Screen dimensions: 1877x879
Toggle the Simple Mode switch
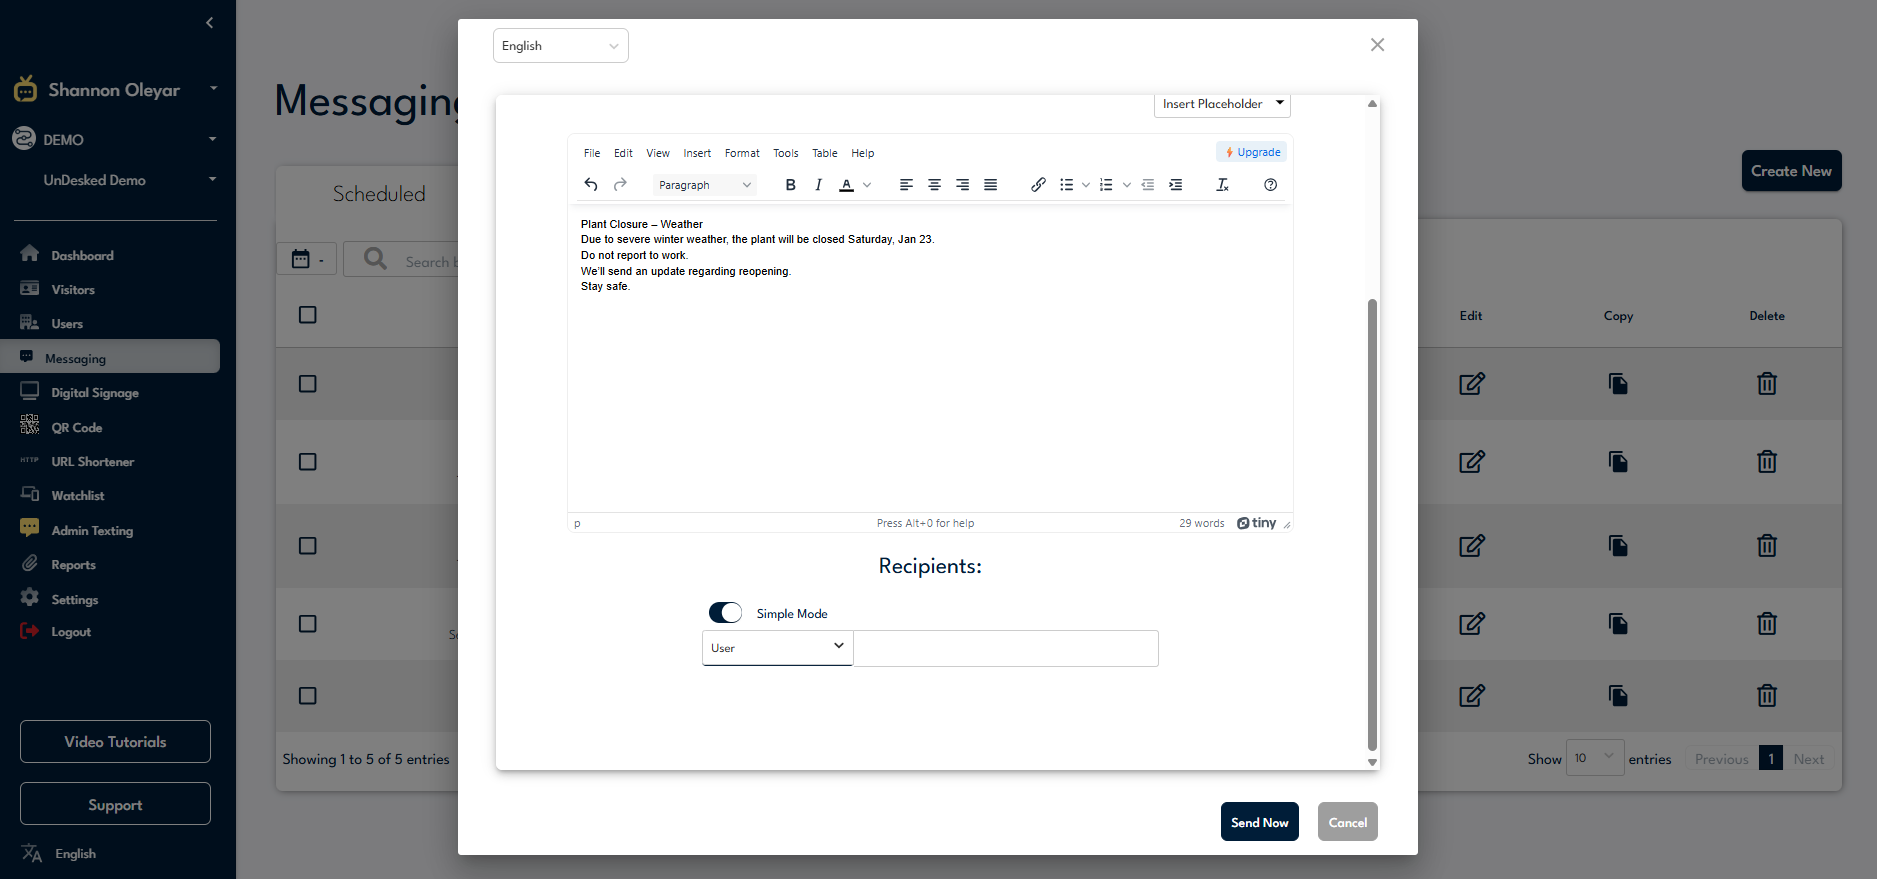click(725, 613)
